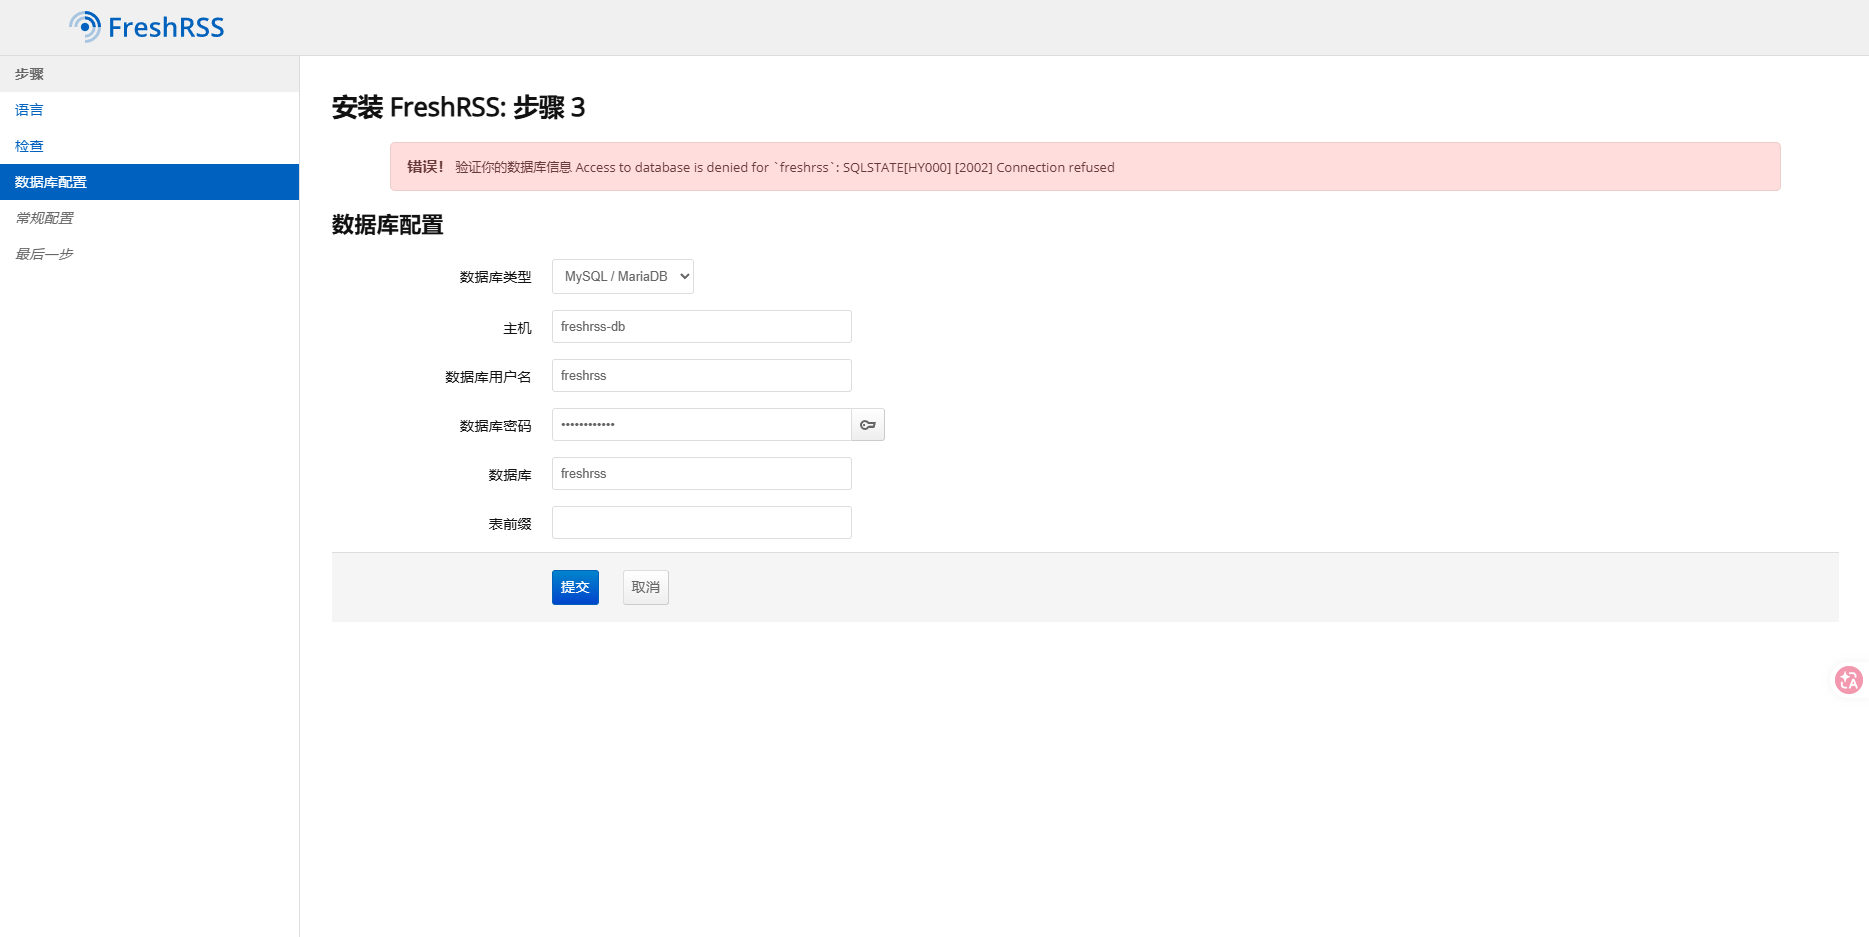Click the 数据库密码 password input field

pyautogui.click(x=701, y=425)
